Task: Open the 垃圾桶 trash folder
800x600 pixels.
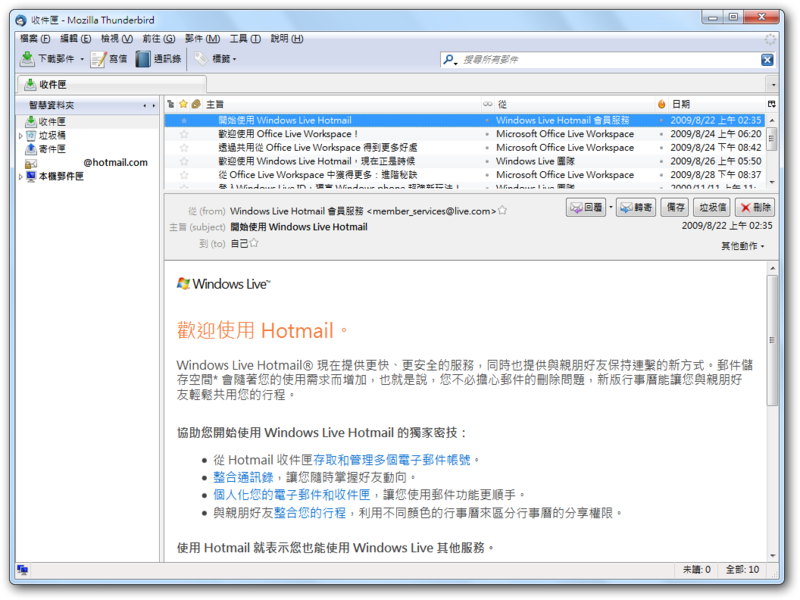Action: tap(32, 133)
